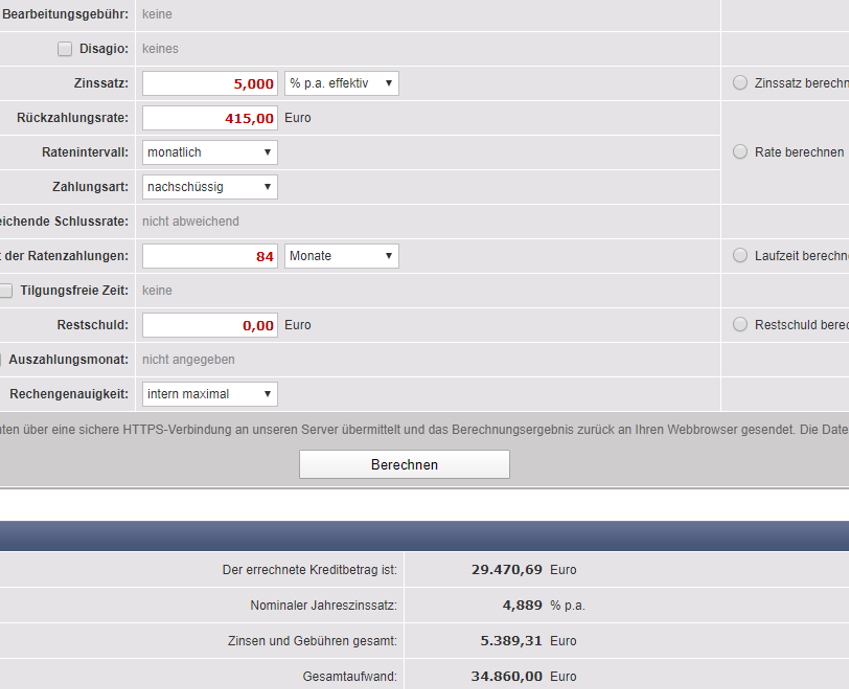Click the Nominaler Jahreszinssatz result 4,889
The height and width of the screenshot is (689, 849).
click(522, 606)
